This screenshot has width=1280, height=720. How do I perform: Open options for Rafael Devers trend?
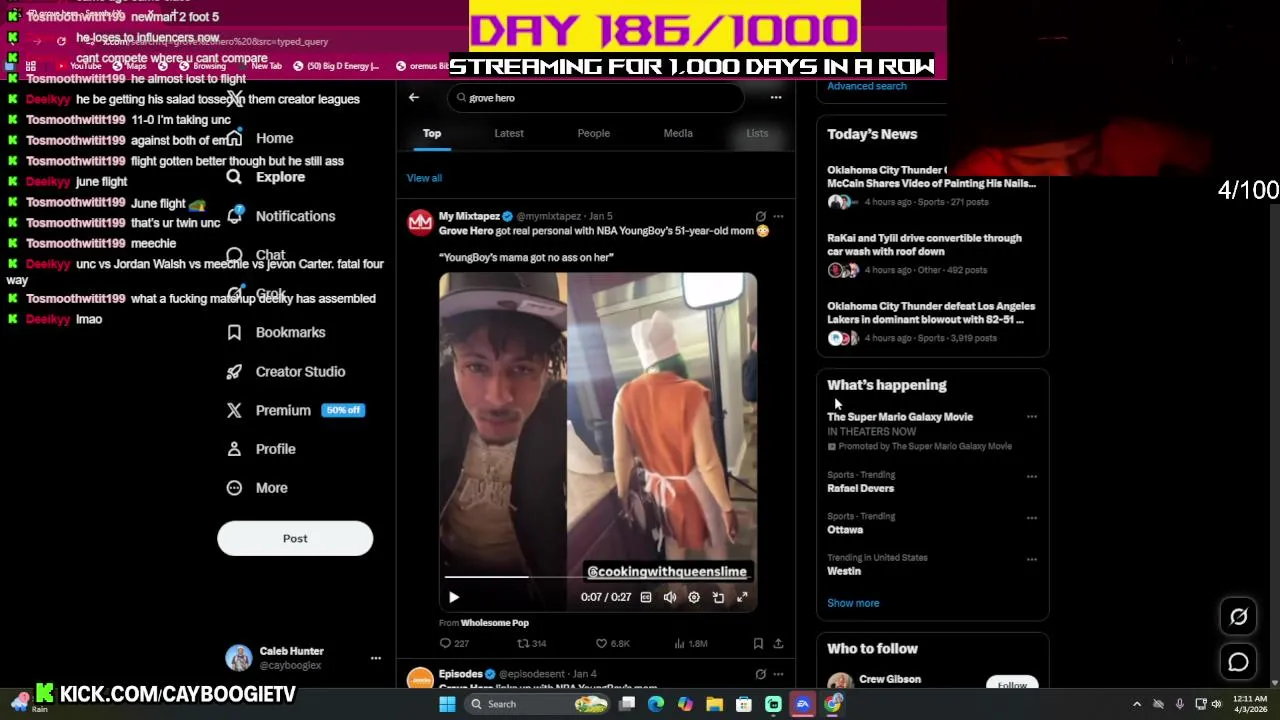pos(1032,476)
